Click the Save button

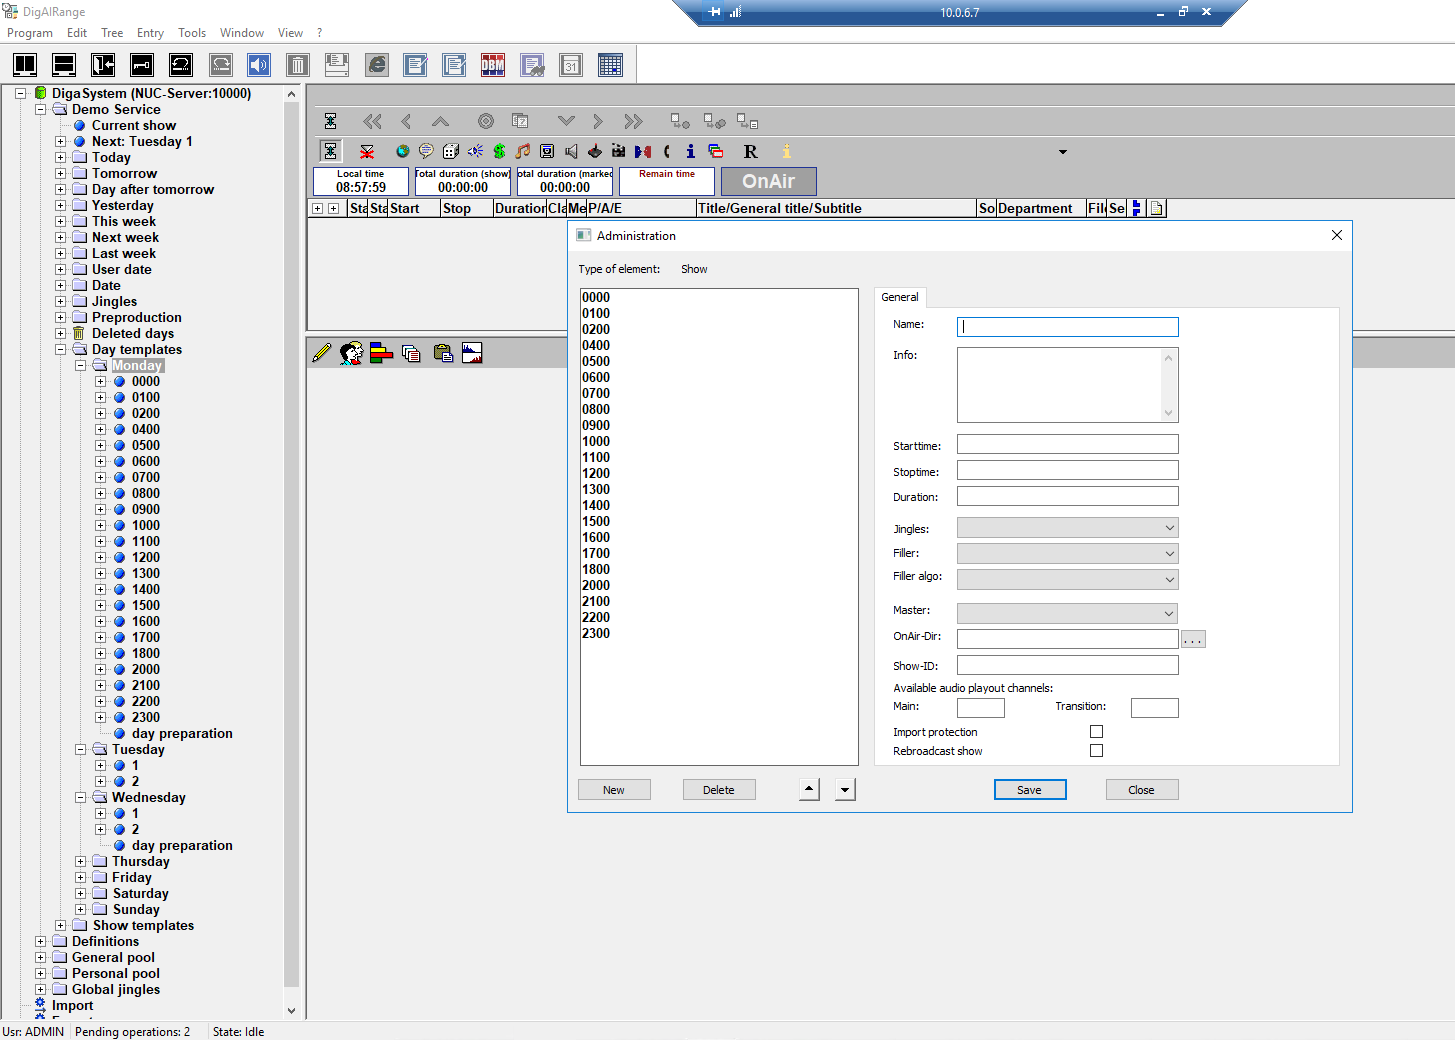(x=1029, y=790)
